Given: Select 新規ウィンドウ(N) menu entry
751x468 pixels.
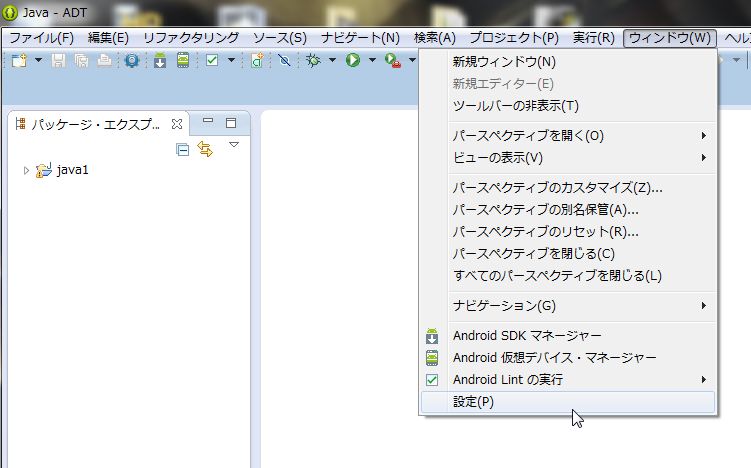Looking at the screenshot, I should [x=569, y=62].
